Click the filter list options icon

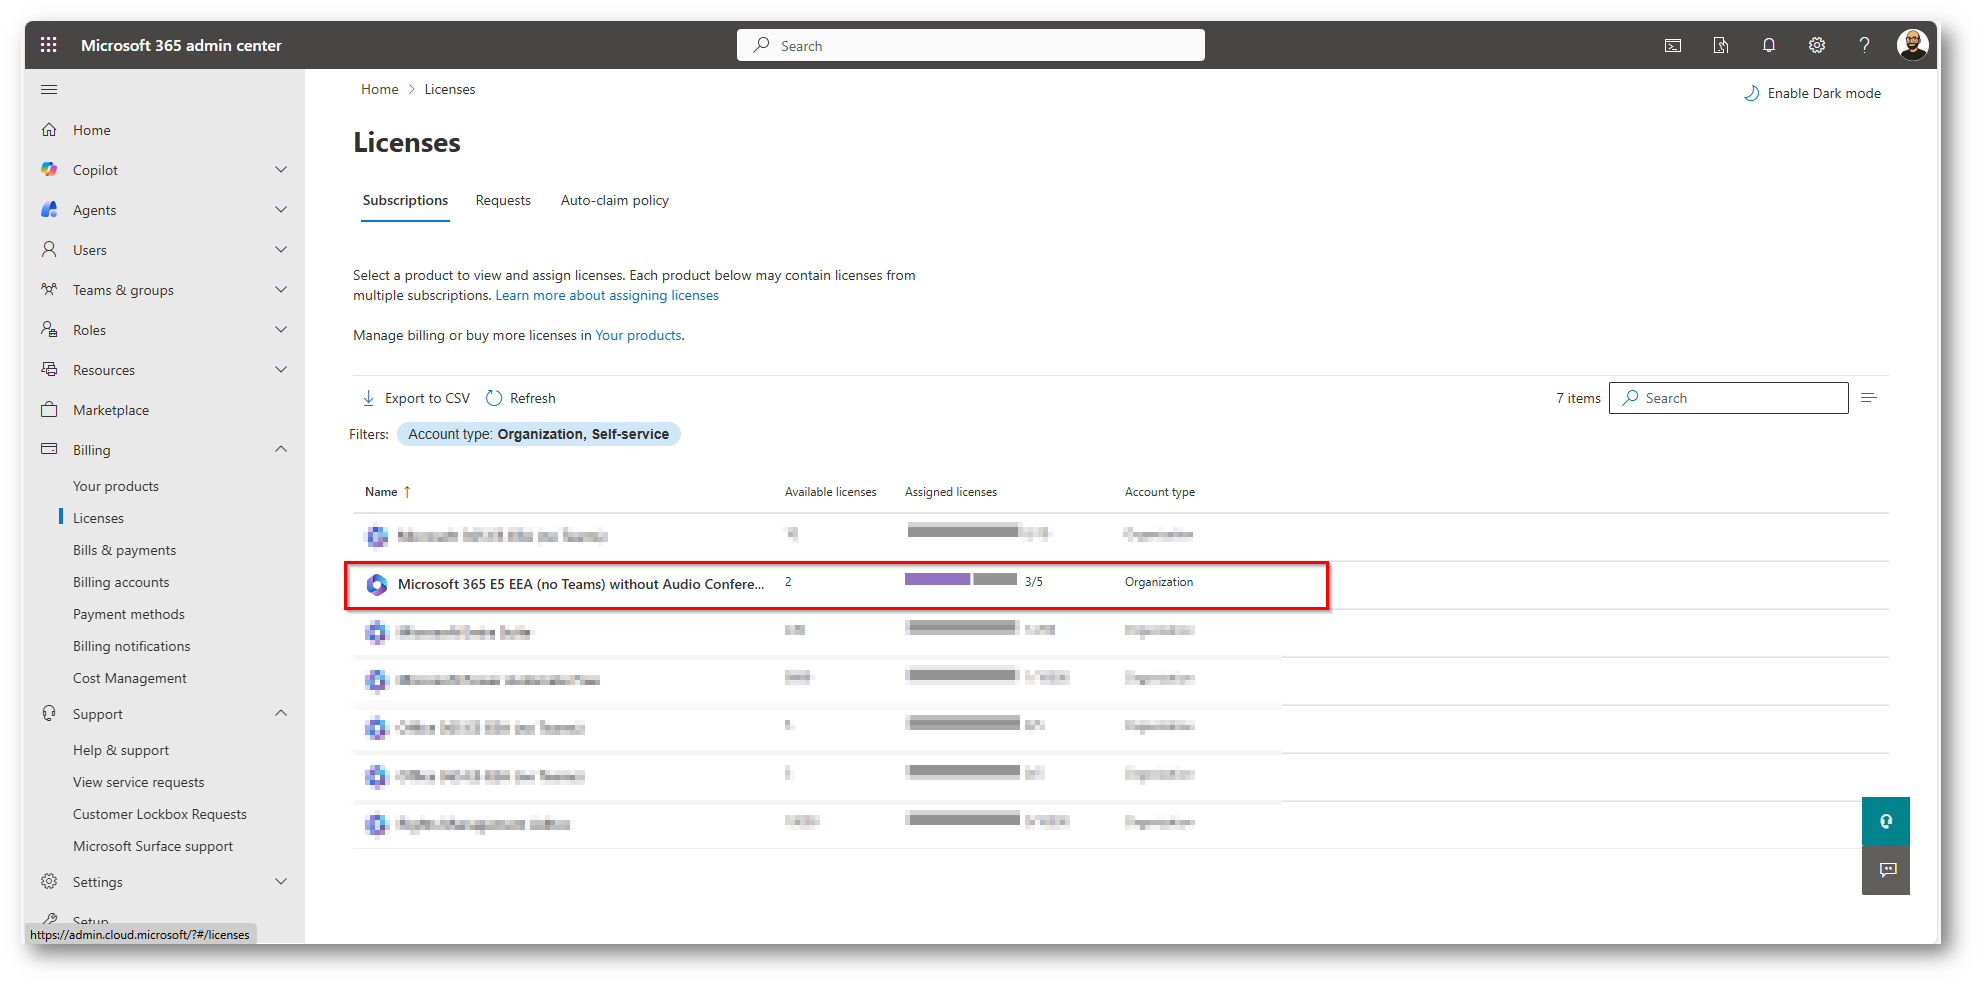(1868, 398)
